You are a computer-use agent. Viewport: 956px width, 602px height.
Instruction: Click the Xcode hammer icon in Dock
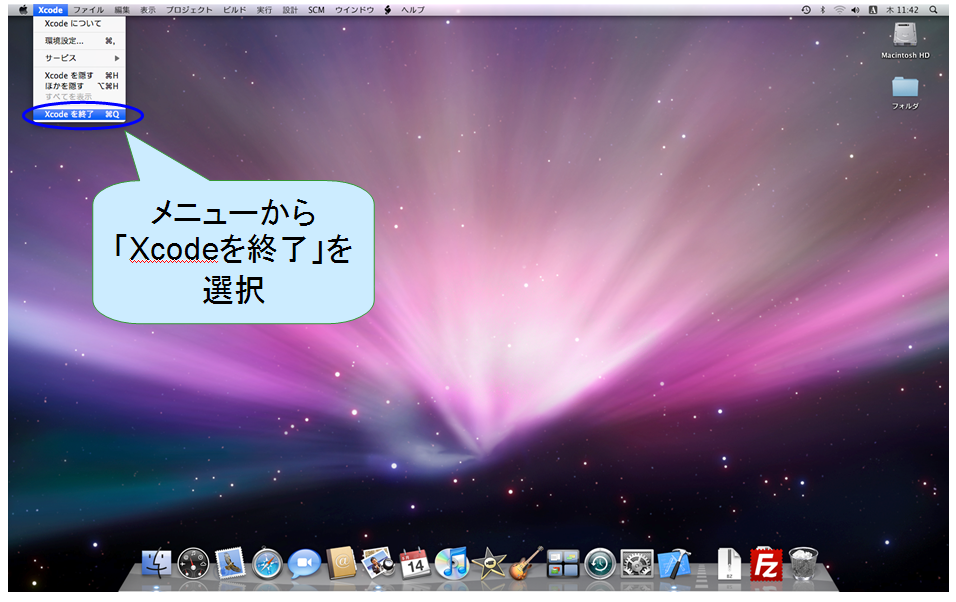click(x=674, y=564)
